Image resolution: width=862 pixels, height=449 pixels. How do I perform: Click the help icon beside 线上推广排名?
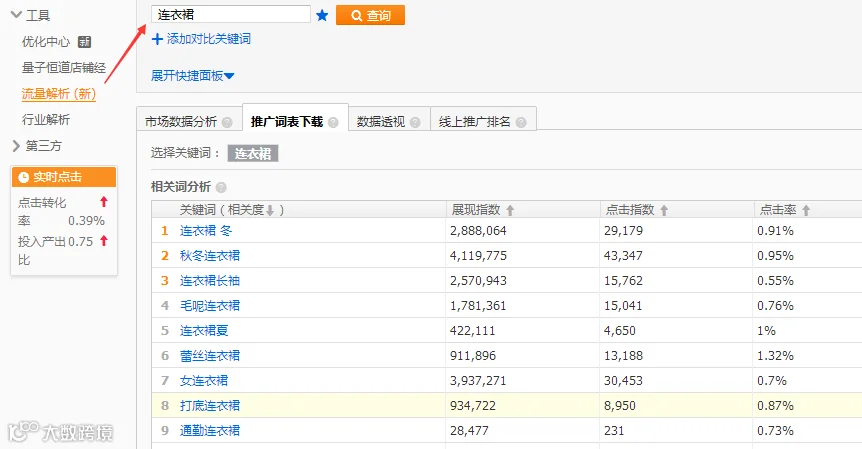521,122
